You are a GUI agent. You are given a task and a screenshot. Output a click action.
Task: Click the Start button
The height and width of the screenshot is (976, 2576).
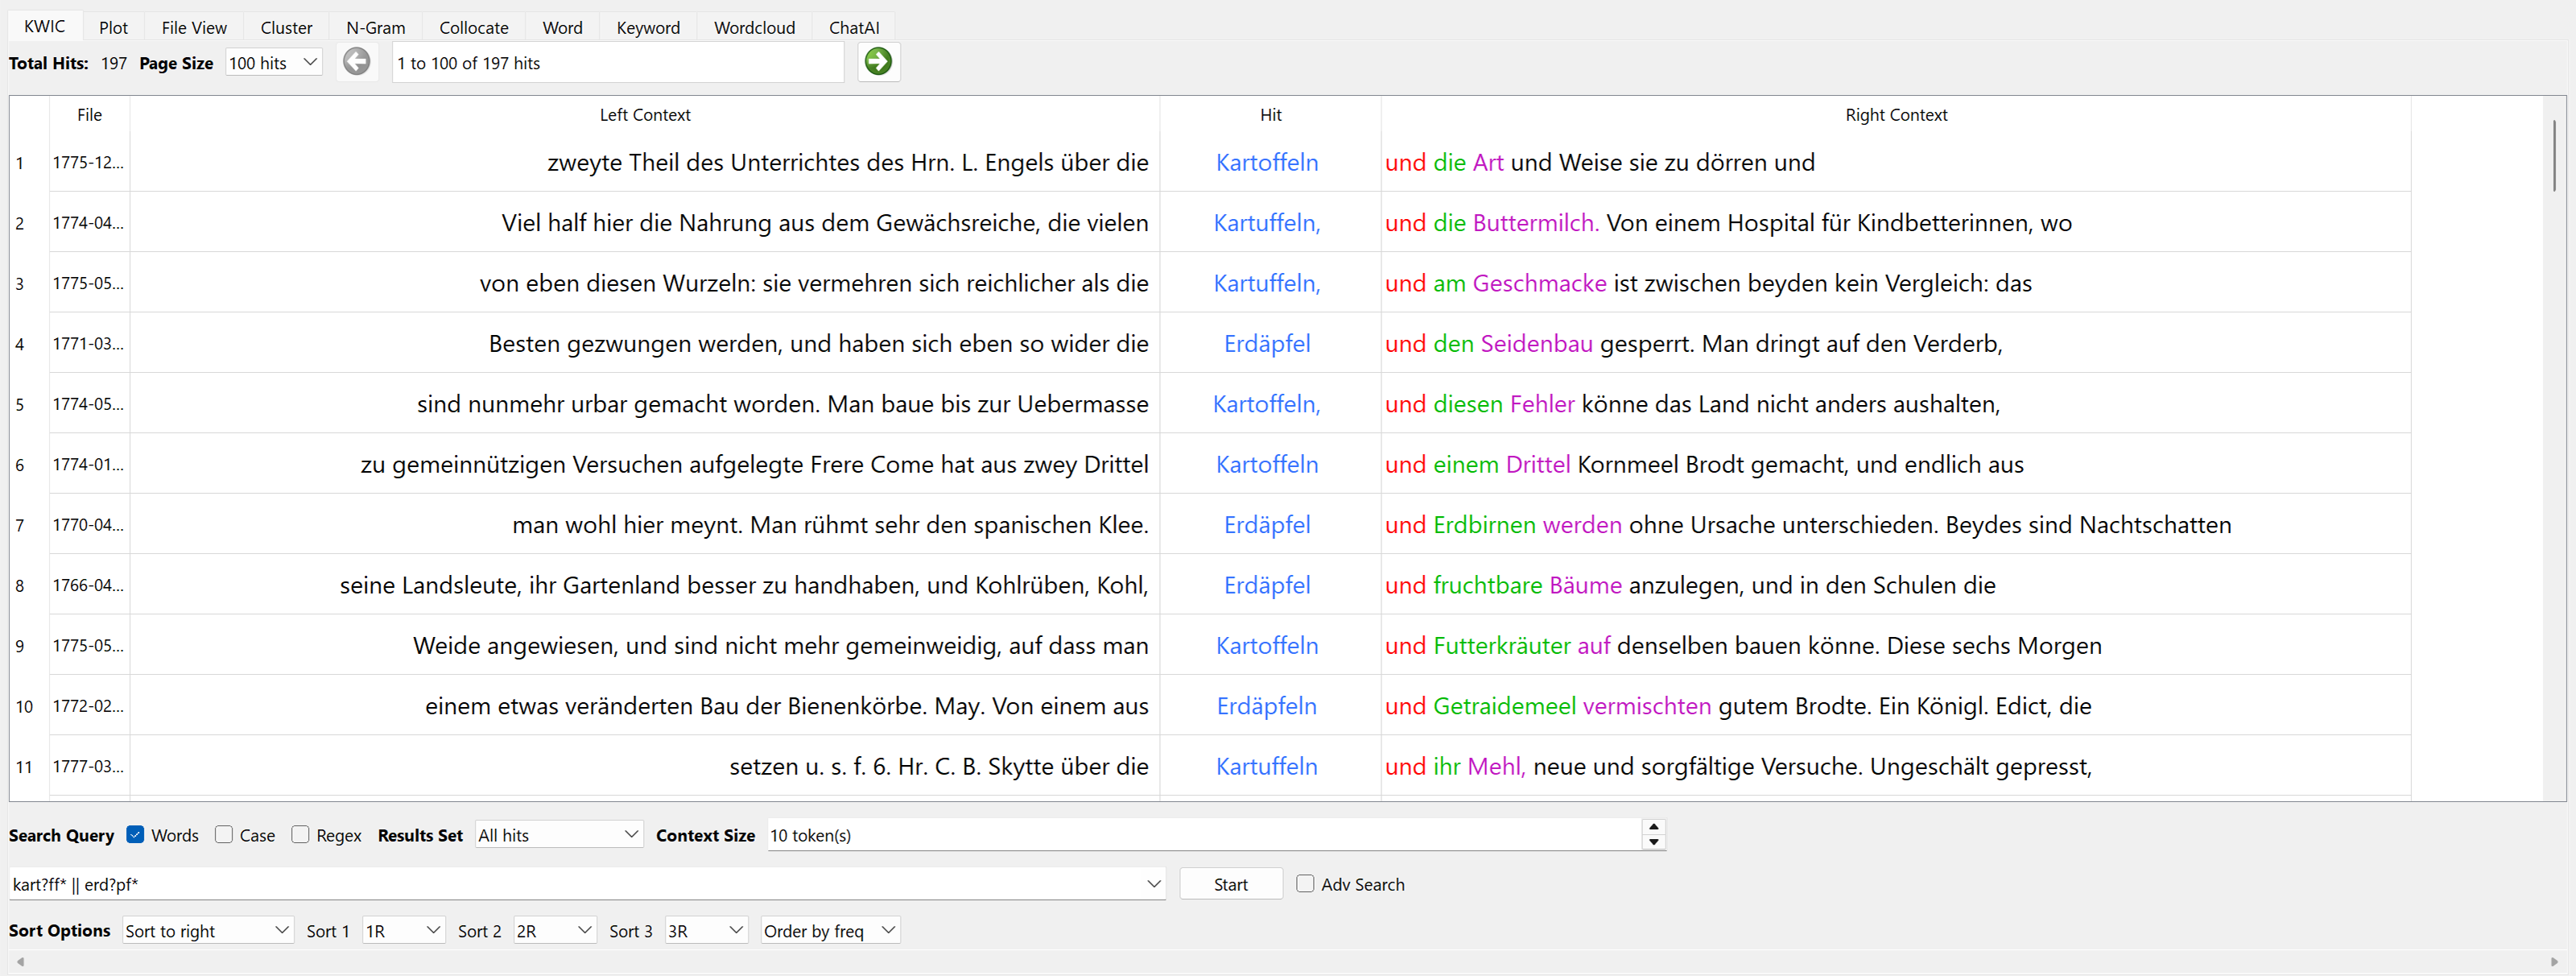pos(1230,884)
